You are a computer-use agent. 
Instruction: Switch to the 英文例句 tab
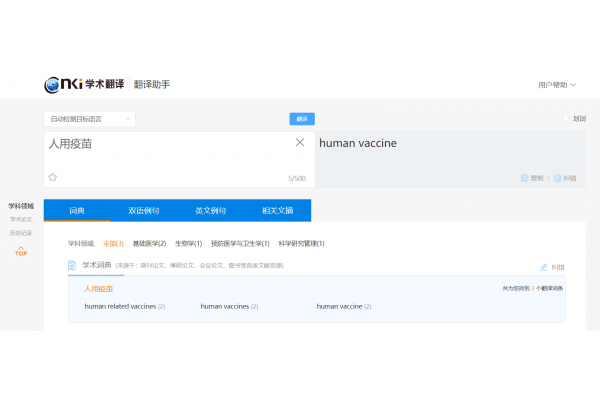coord(210,211)
